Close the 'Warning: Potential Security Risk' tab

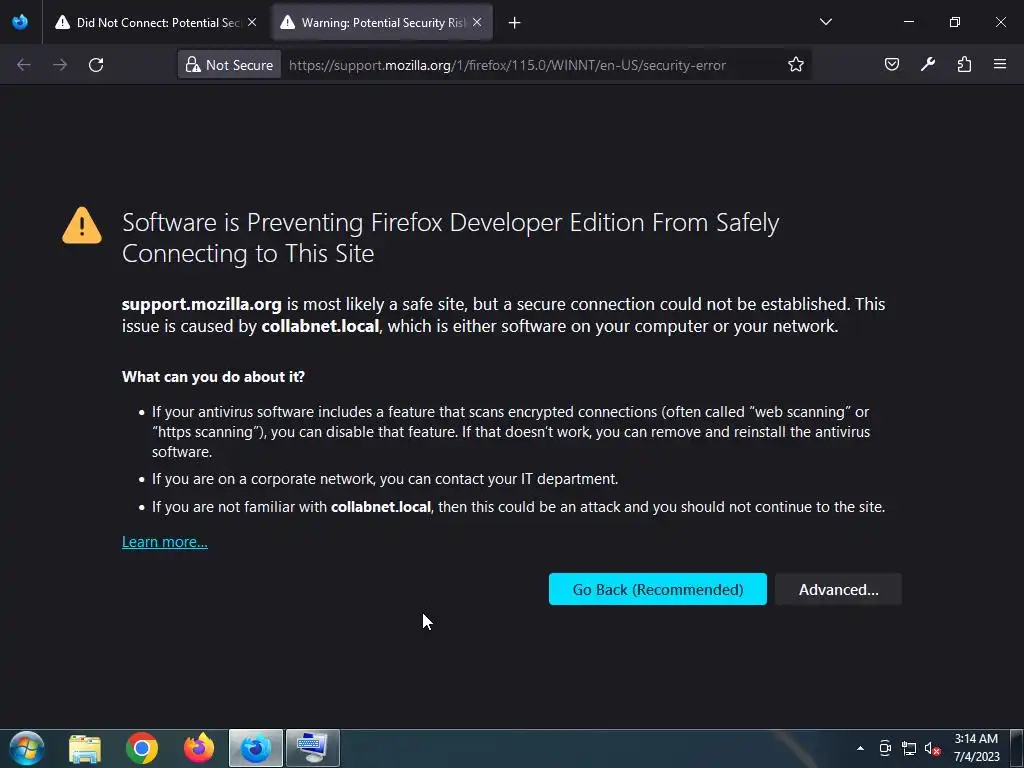pos(477,22)
